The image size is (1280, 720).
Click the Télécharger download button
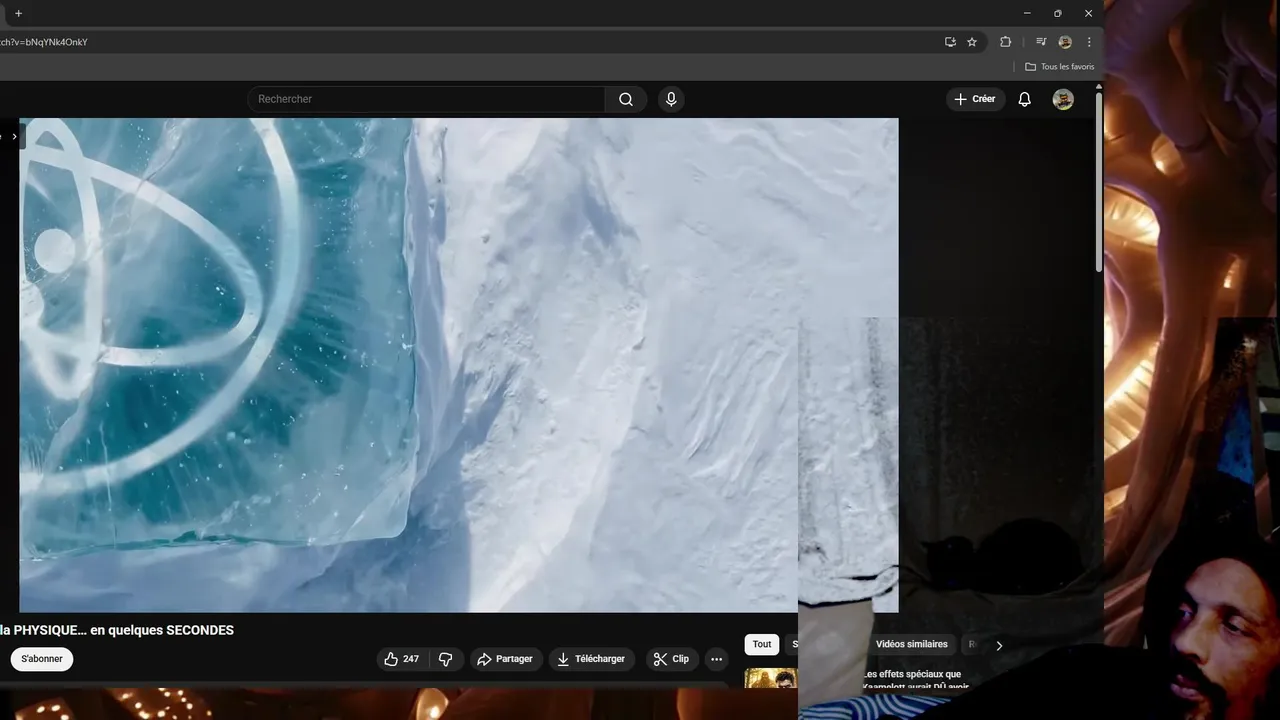coord(591,659)
